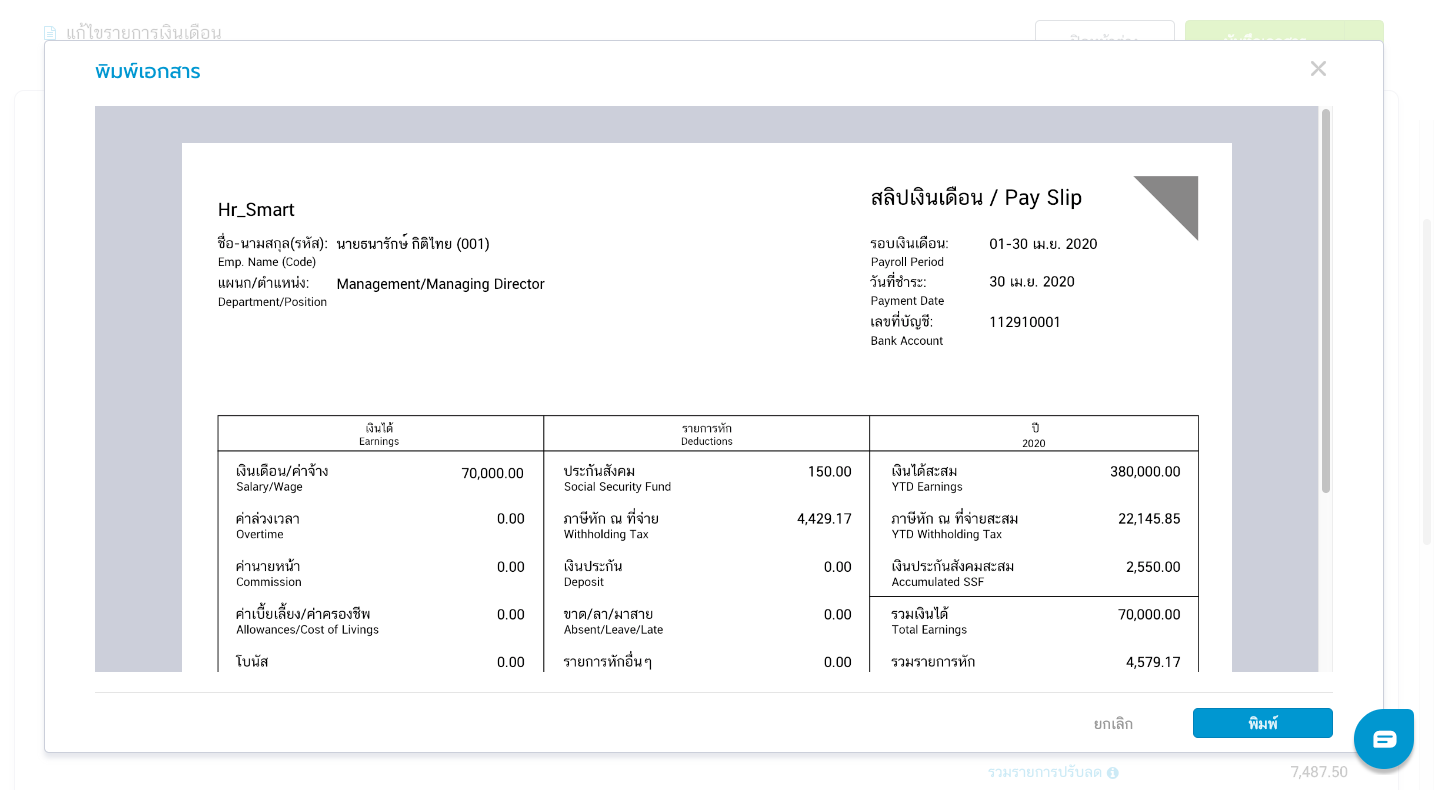Click payroll period 01-30 เม.ย. 2020
This screenshot has height=790, width=1434.
click(1043, 244)
